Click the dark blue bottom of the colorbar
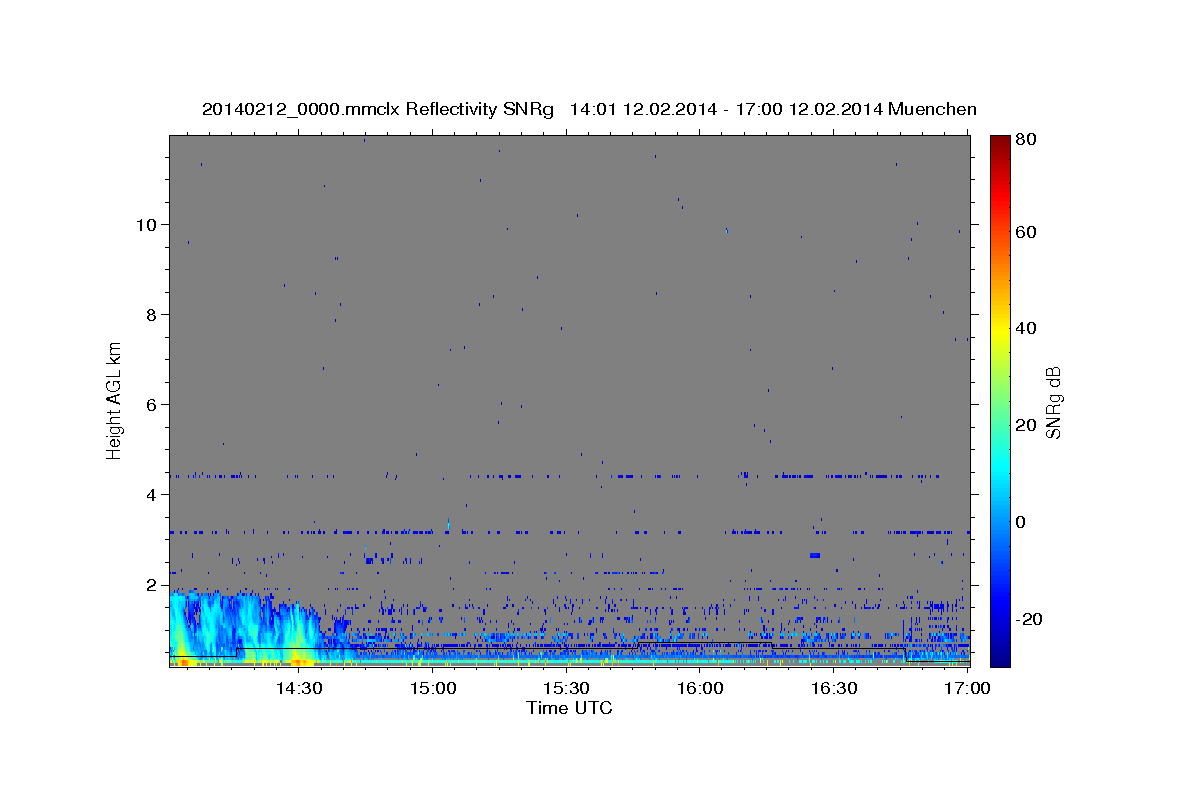 (1000, 655)
